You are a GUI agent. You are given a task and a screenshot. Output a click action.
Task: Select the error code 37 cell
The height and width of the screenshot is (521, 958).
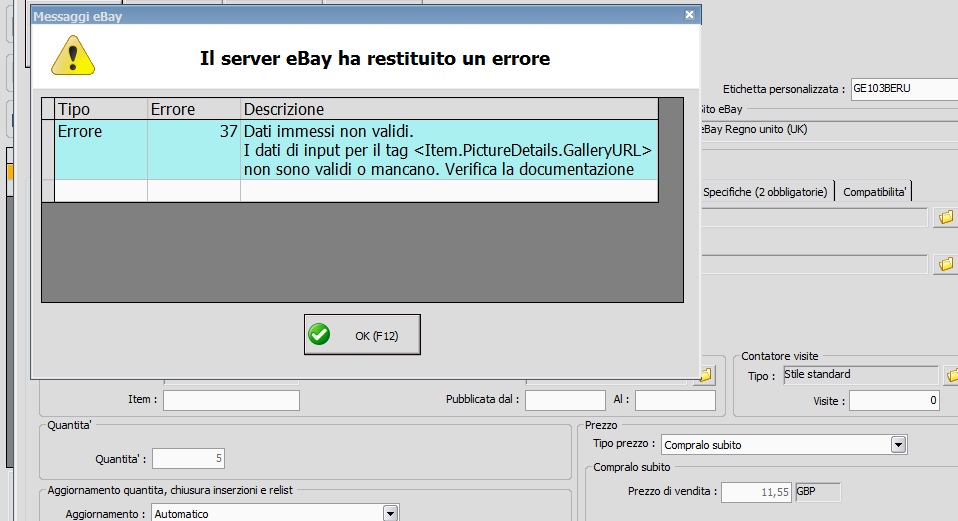pos(194,150)
